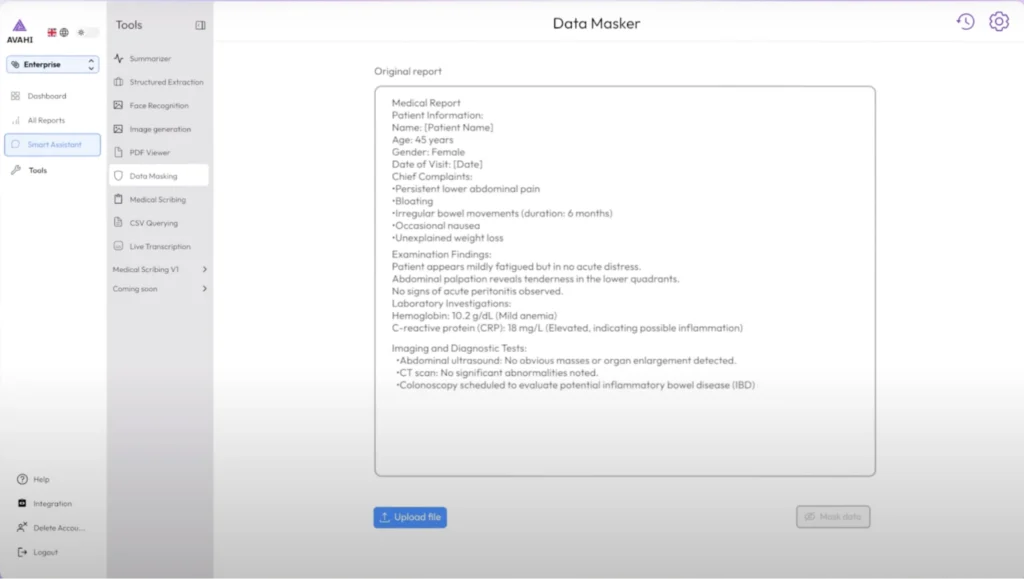1024x579 pixels.
Task: Launch the Live Transcription tool
Action: (x=159, y=247)
